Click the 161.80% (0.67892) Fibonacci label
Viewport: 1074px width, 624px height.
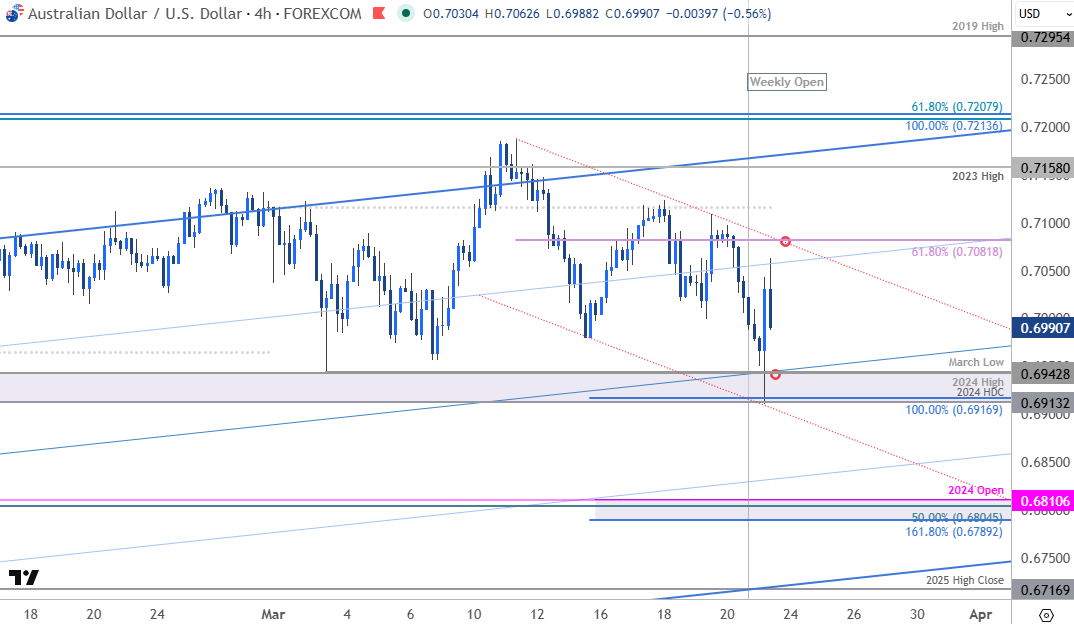coord(954,532)
